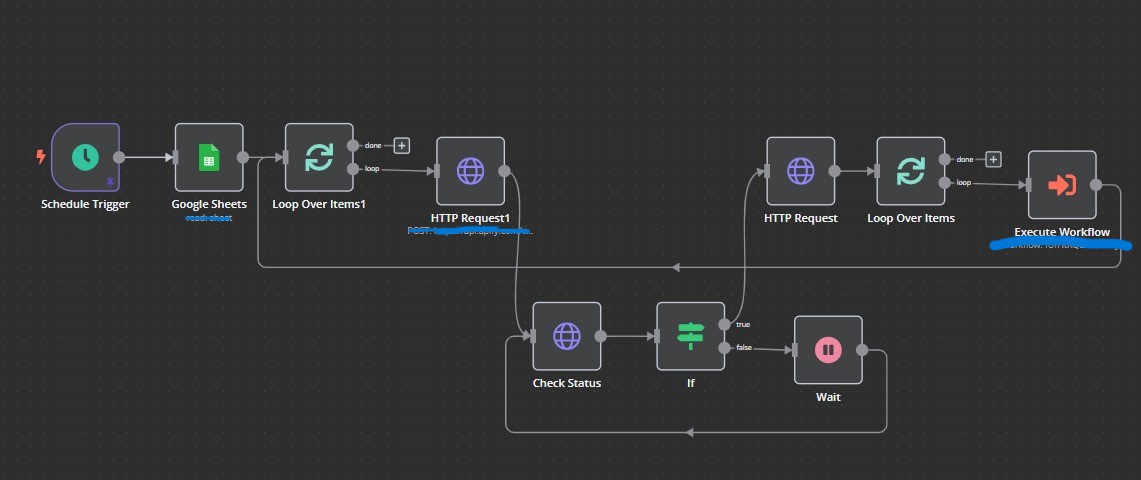This screenshot has height=480, width=1141.
Task: Open the If branching node
Action: coord(691,336)
